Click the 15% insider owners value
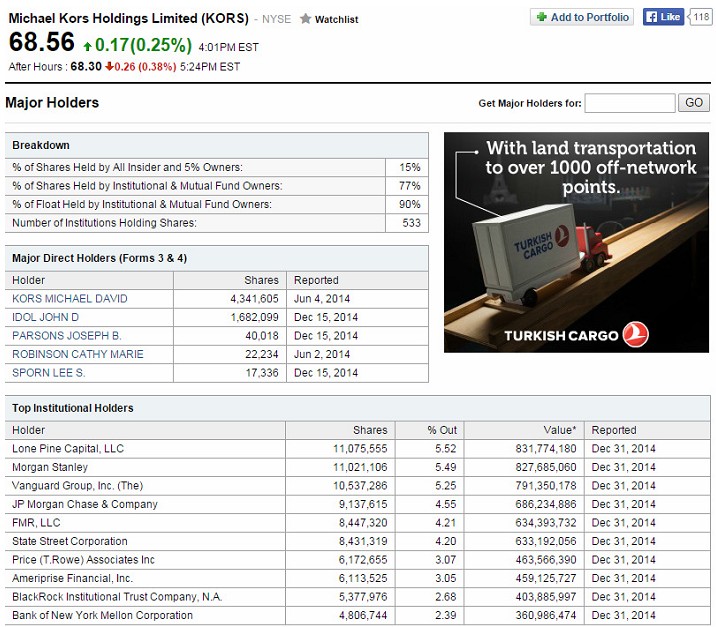716x627 pixels. coord(409,167)
